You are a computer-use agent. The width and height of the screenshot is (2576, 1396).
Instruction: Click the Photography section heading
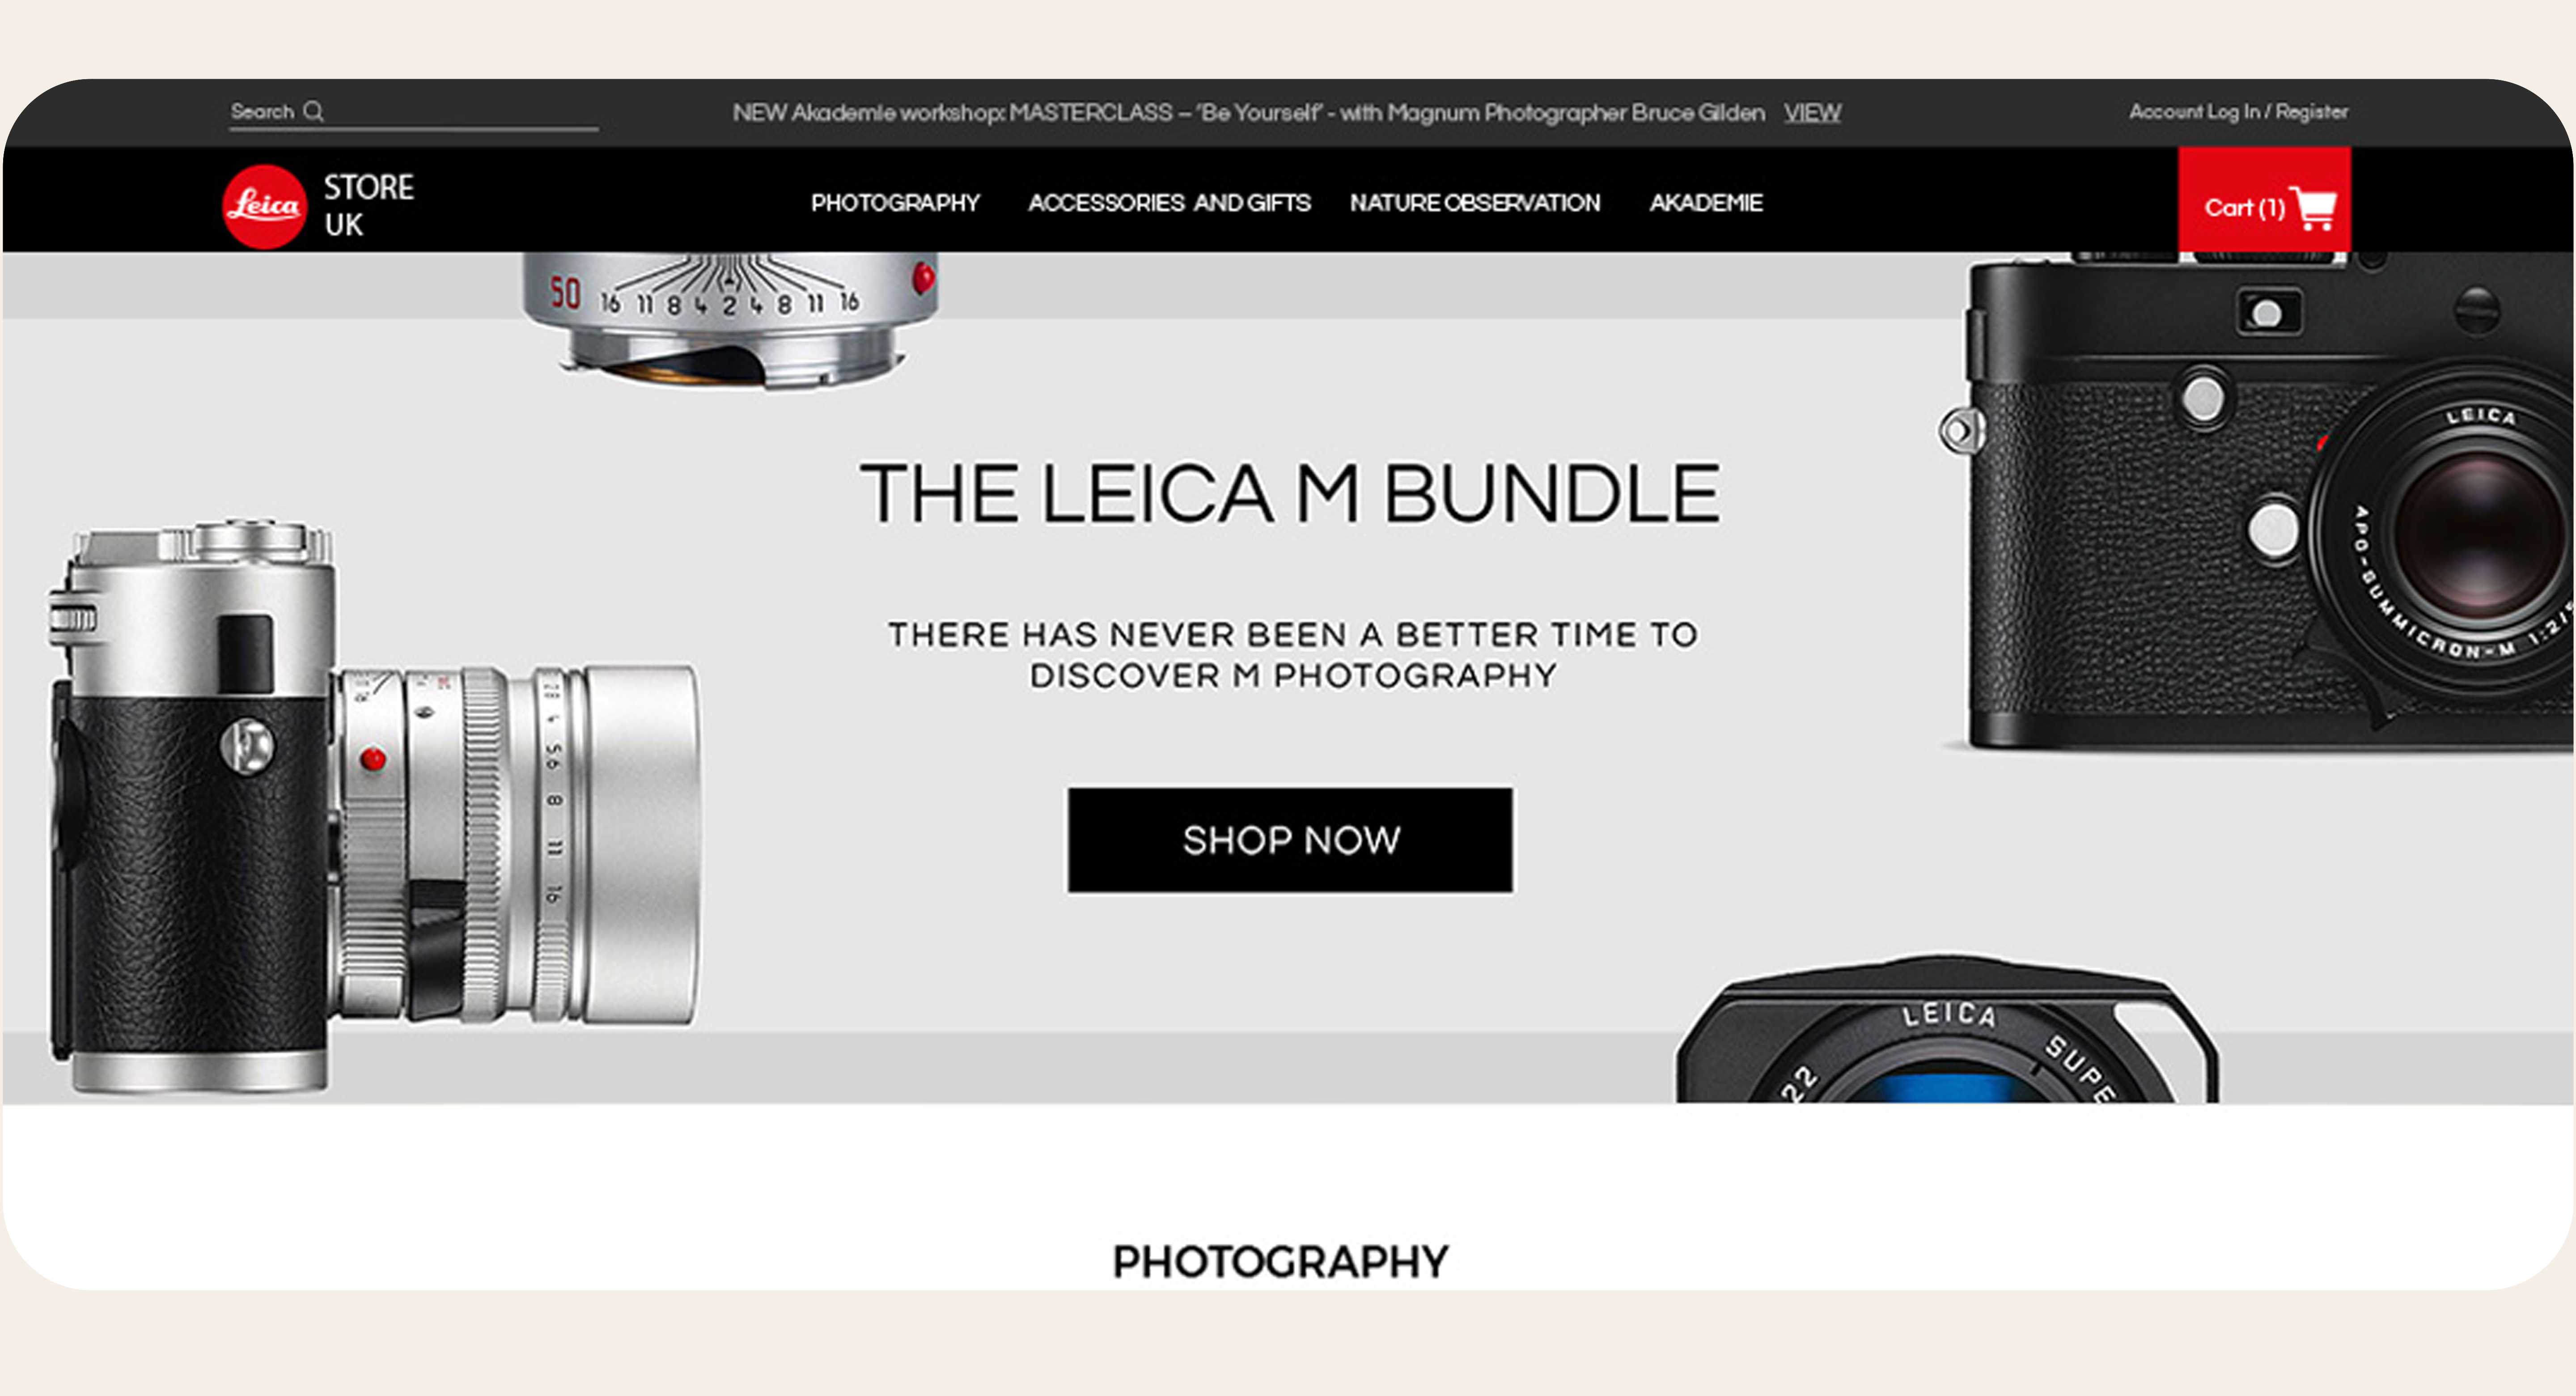point(1280,1261)
